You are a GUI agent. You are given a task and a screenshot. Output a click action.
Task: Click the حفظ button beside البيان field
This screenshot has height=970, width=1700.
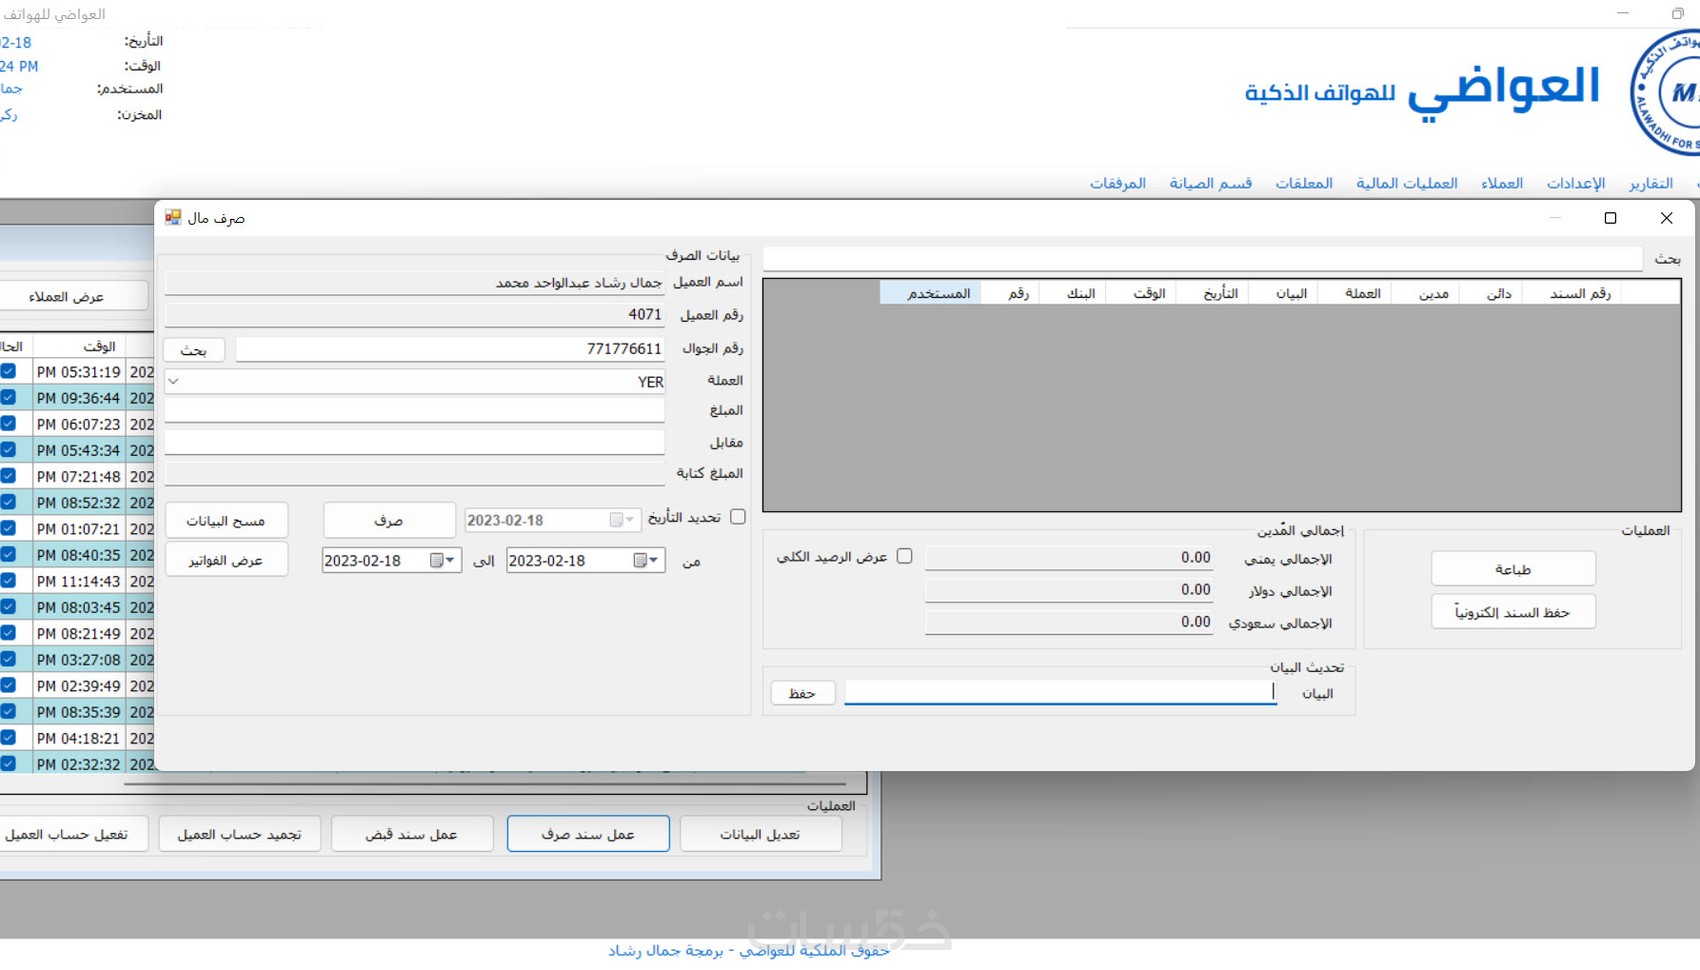pyautogui.click(x=803, y=693)
